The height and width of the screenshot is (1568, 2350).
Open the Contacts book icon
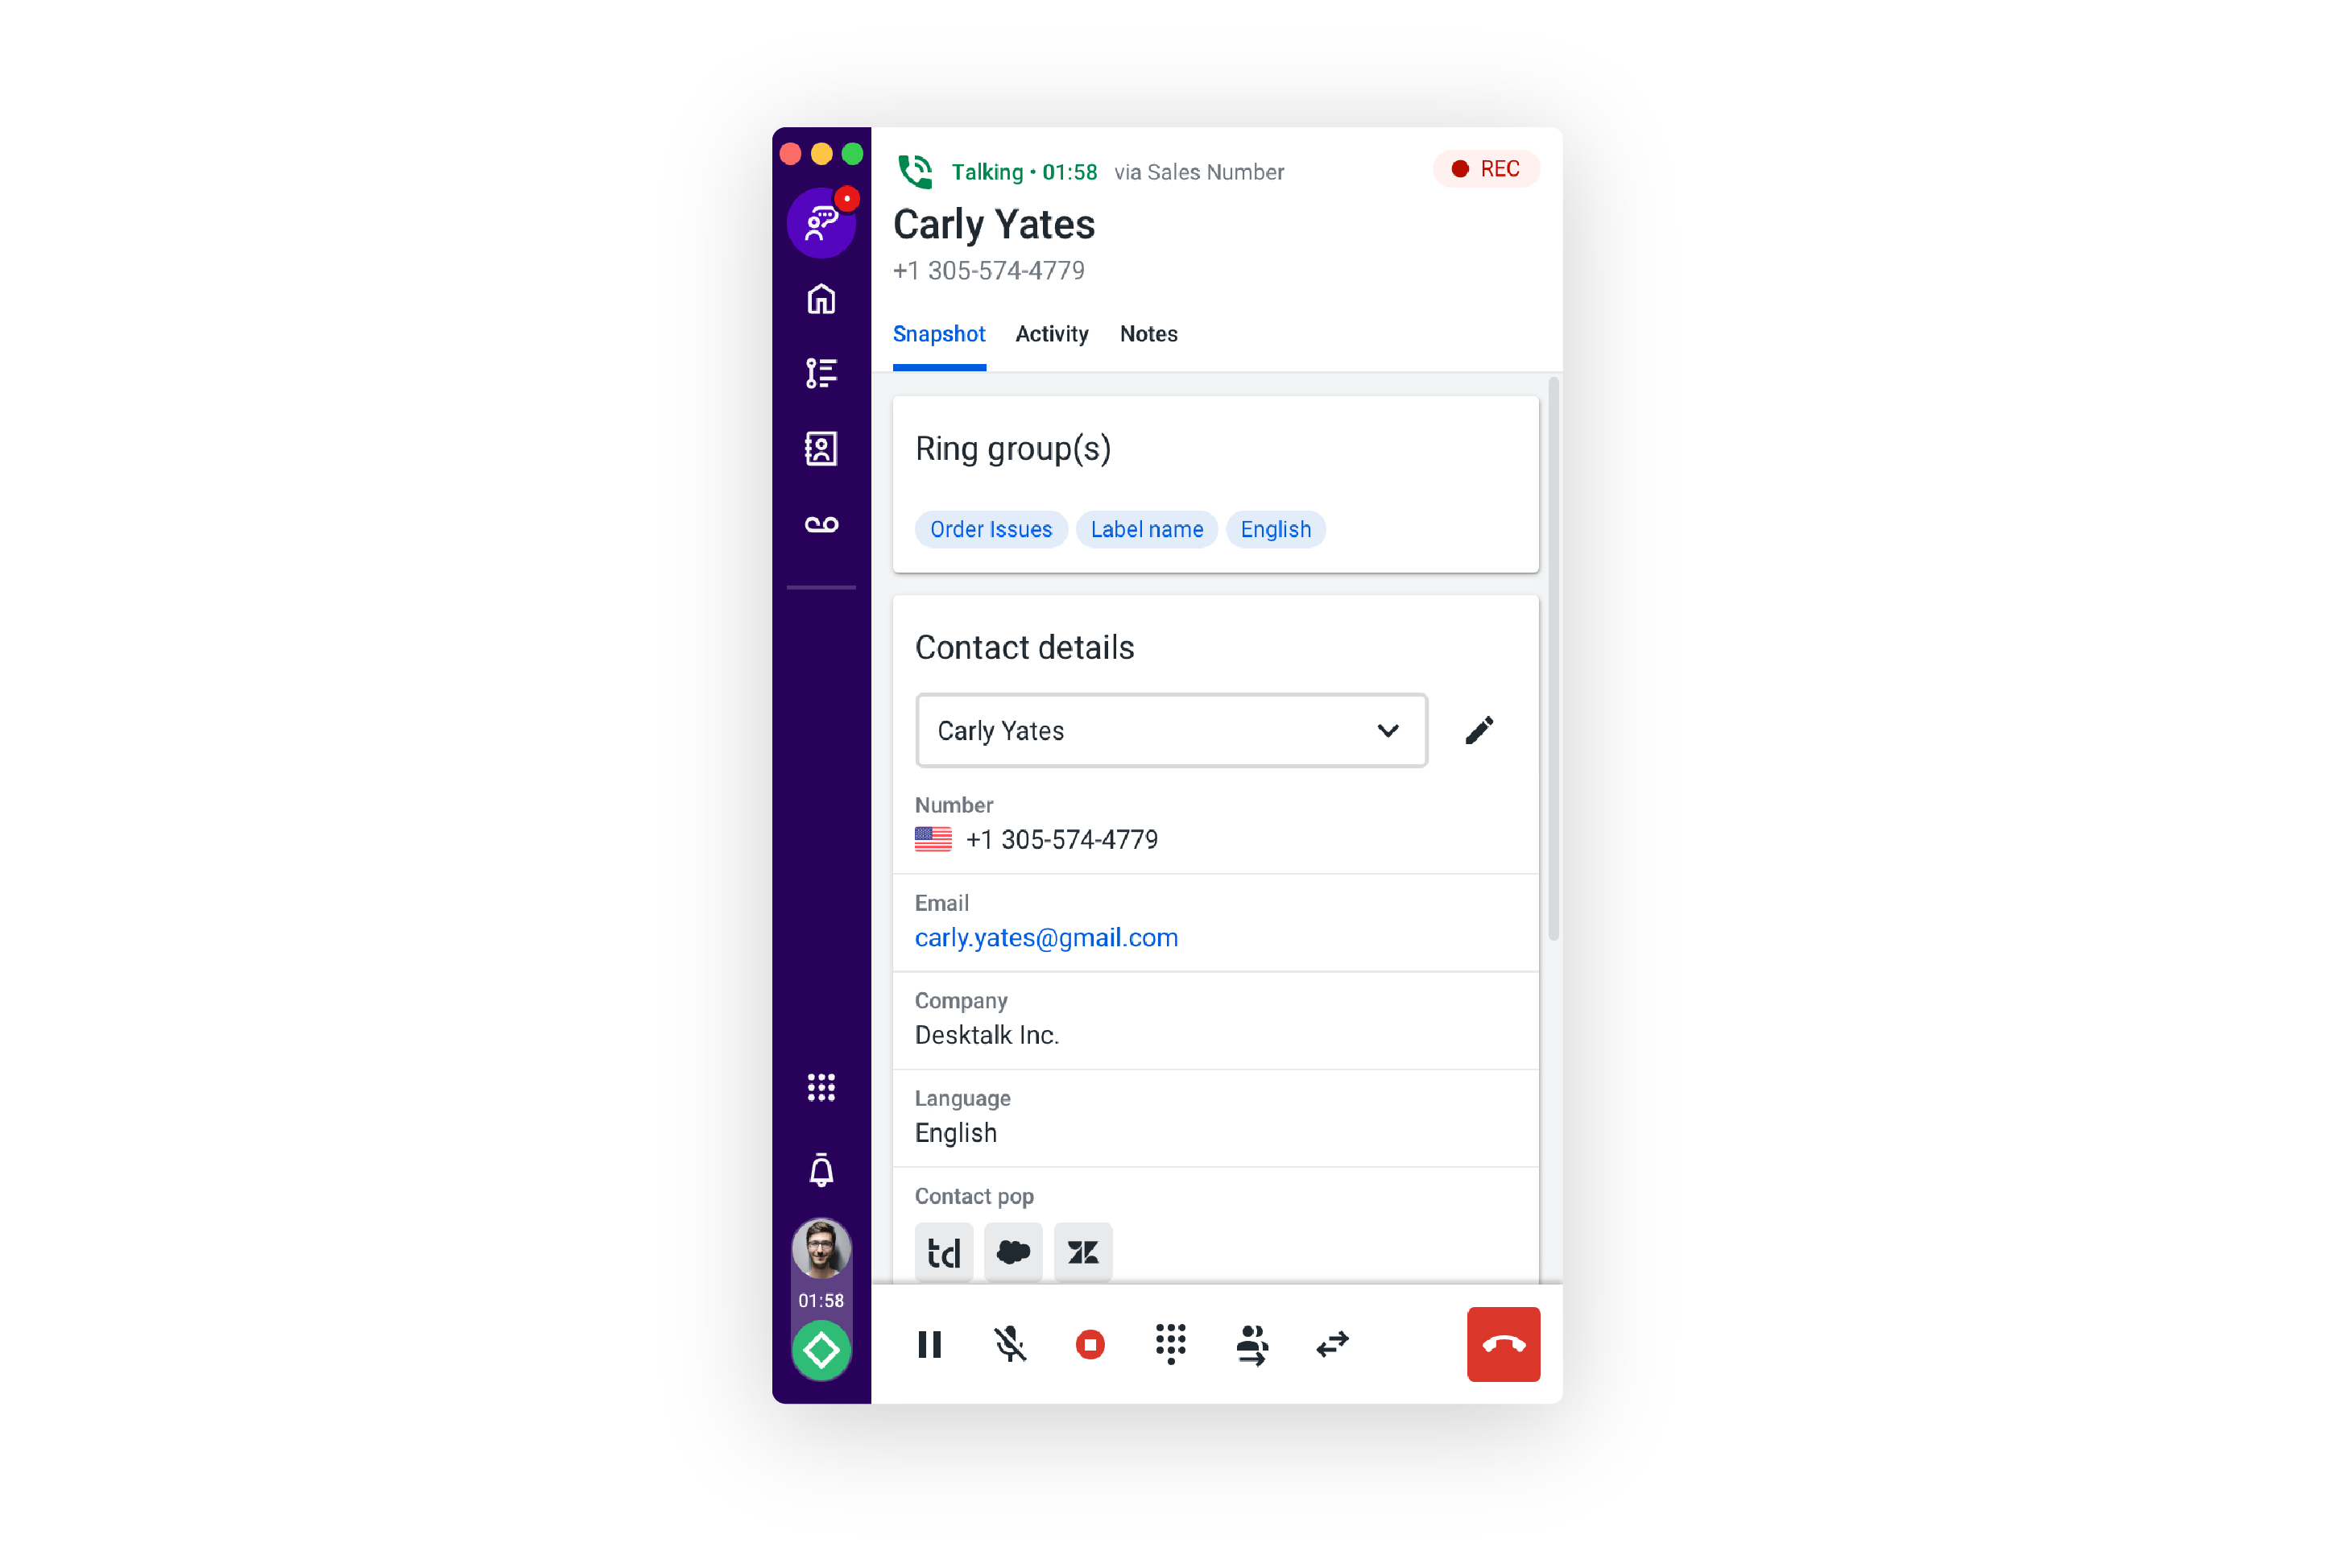tap(821, 449)
